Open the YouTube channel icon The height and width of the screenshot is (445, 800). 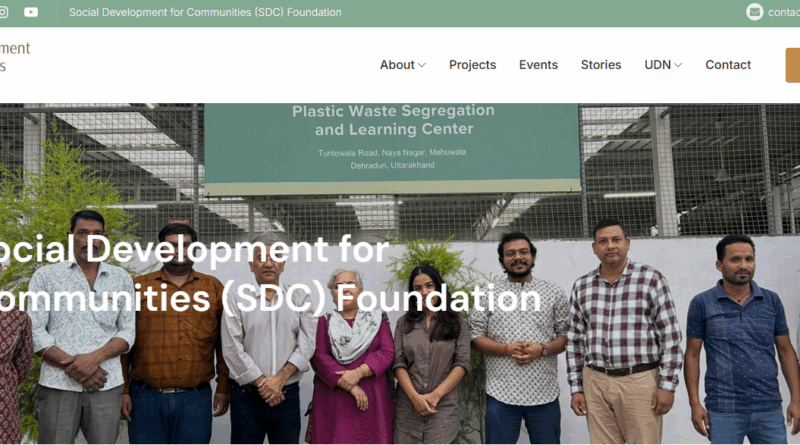[x=31, y=12]
